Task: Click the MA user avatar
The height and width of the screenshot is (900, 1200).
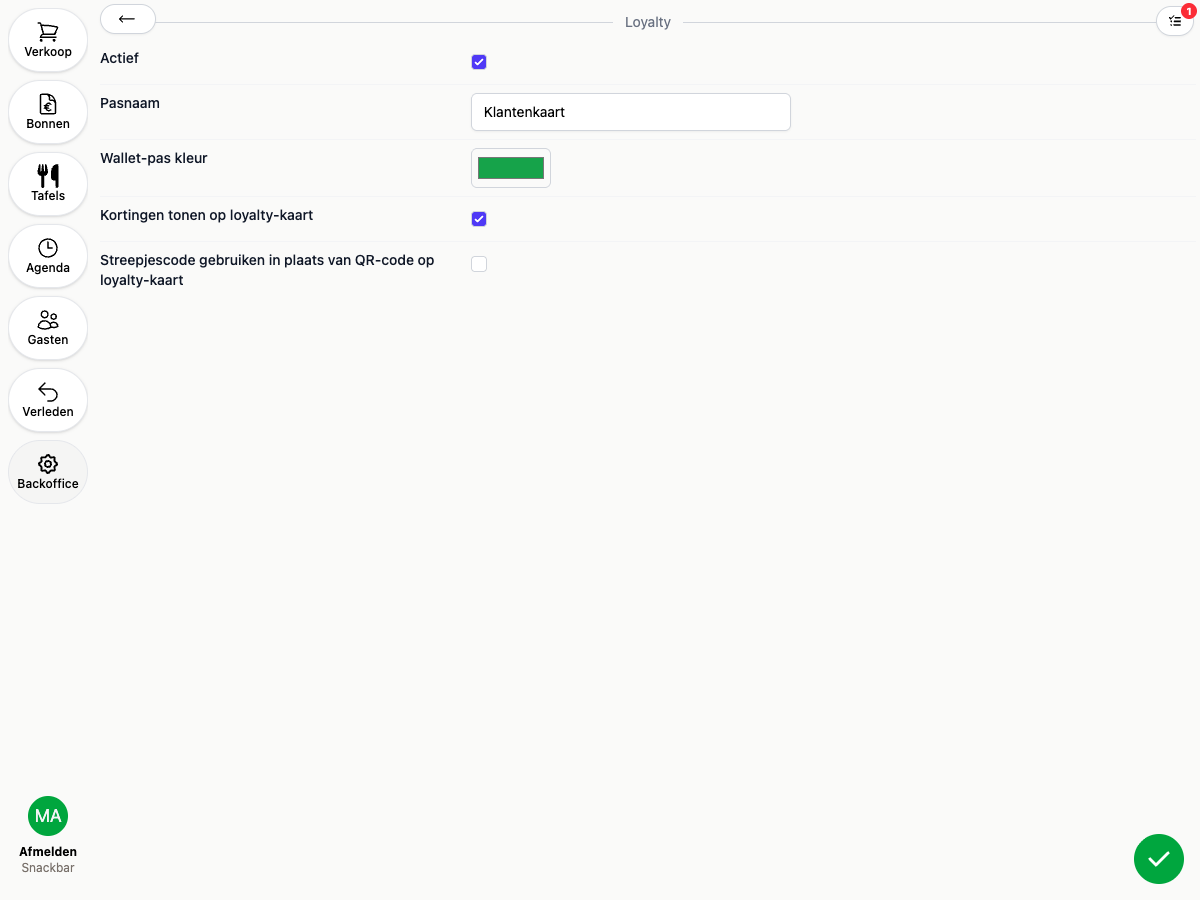Action: point(48,816)
